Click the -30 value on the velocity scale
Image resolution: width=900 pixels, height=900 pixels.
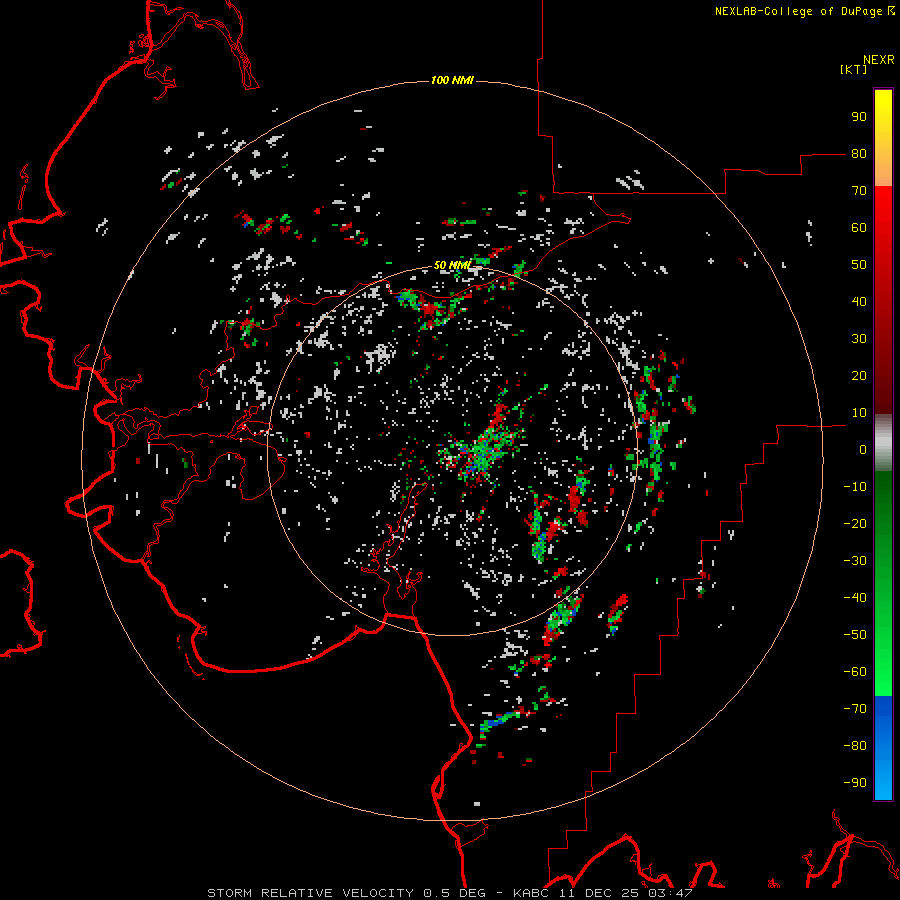tap(855, 561)
